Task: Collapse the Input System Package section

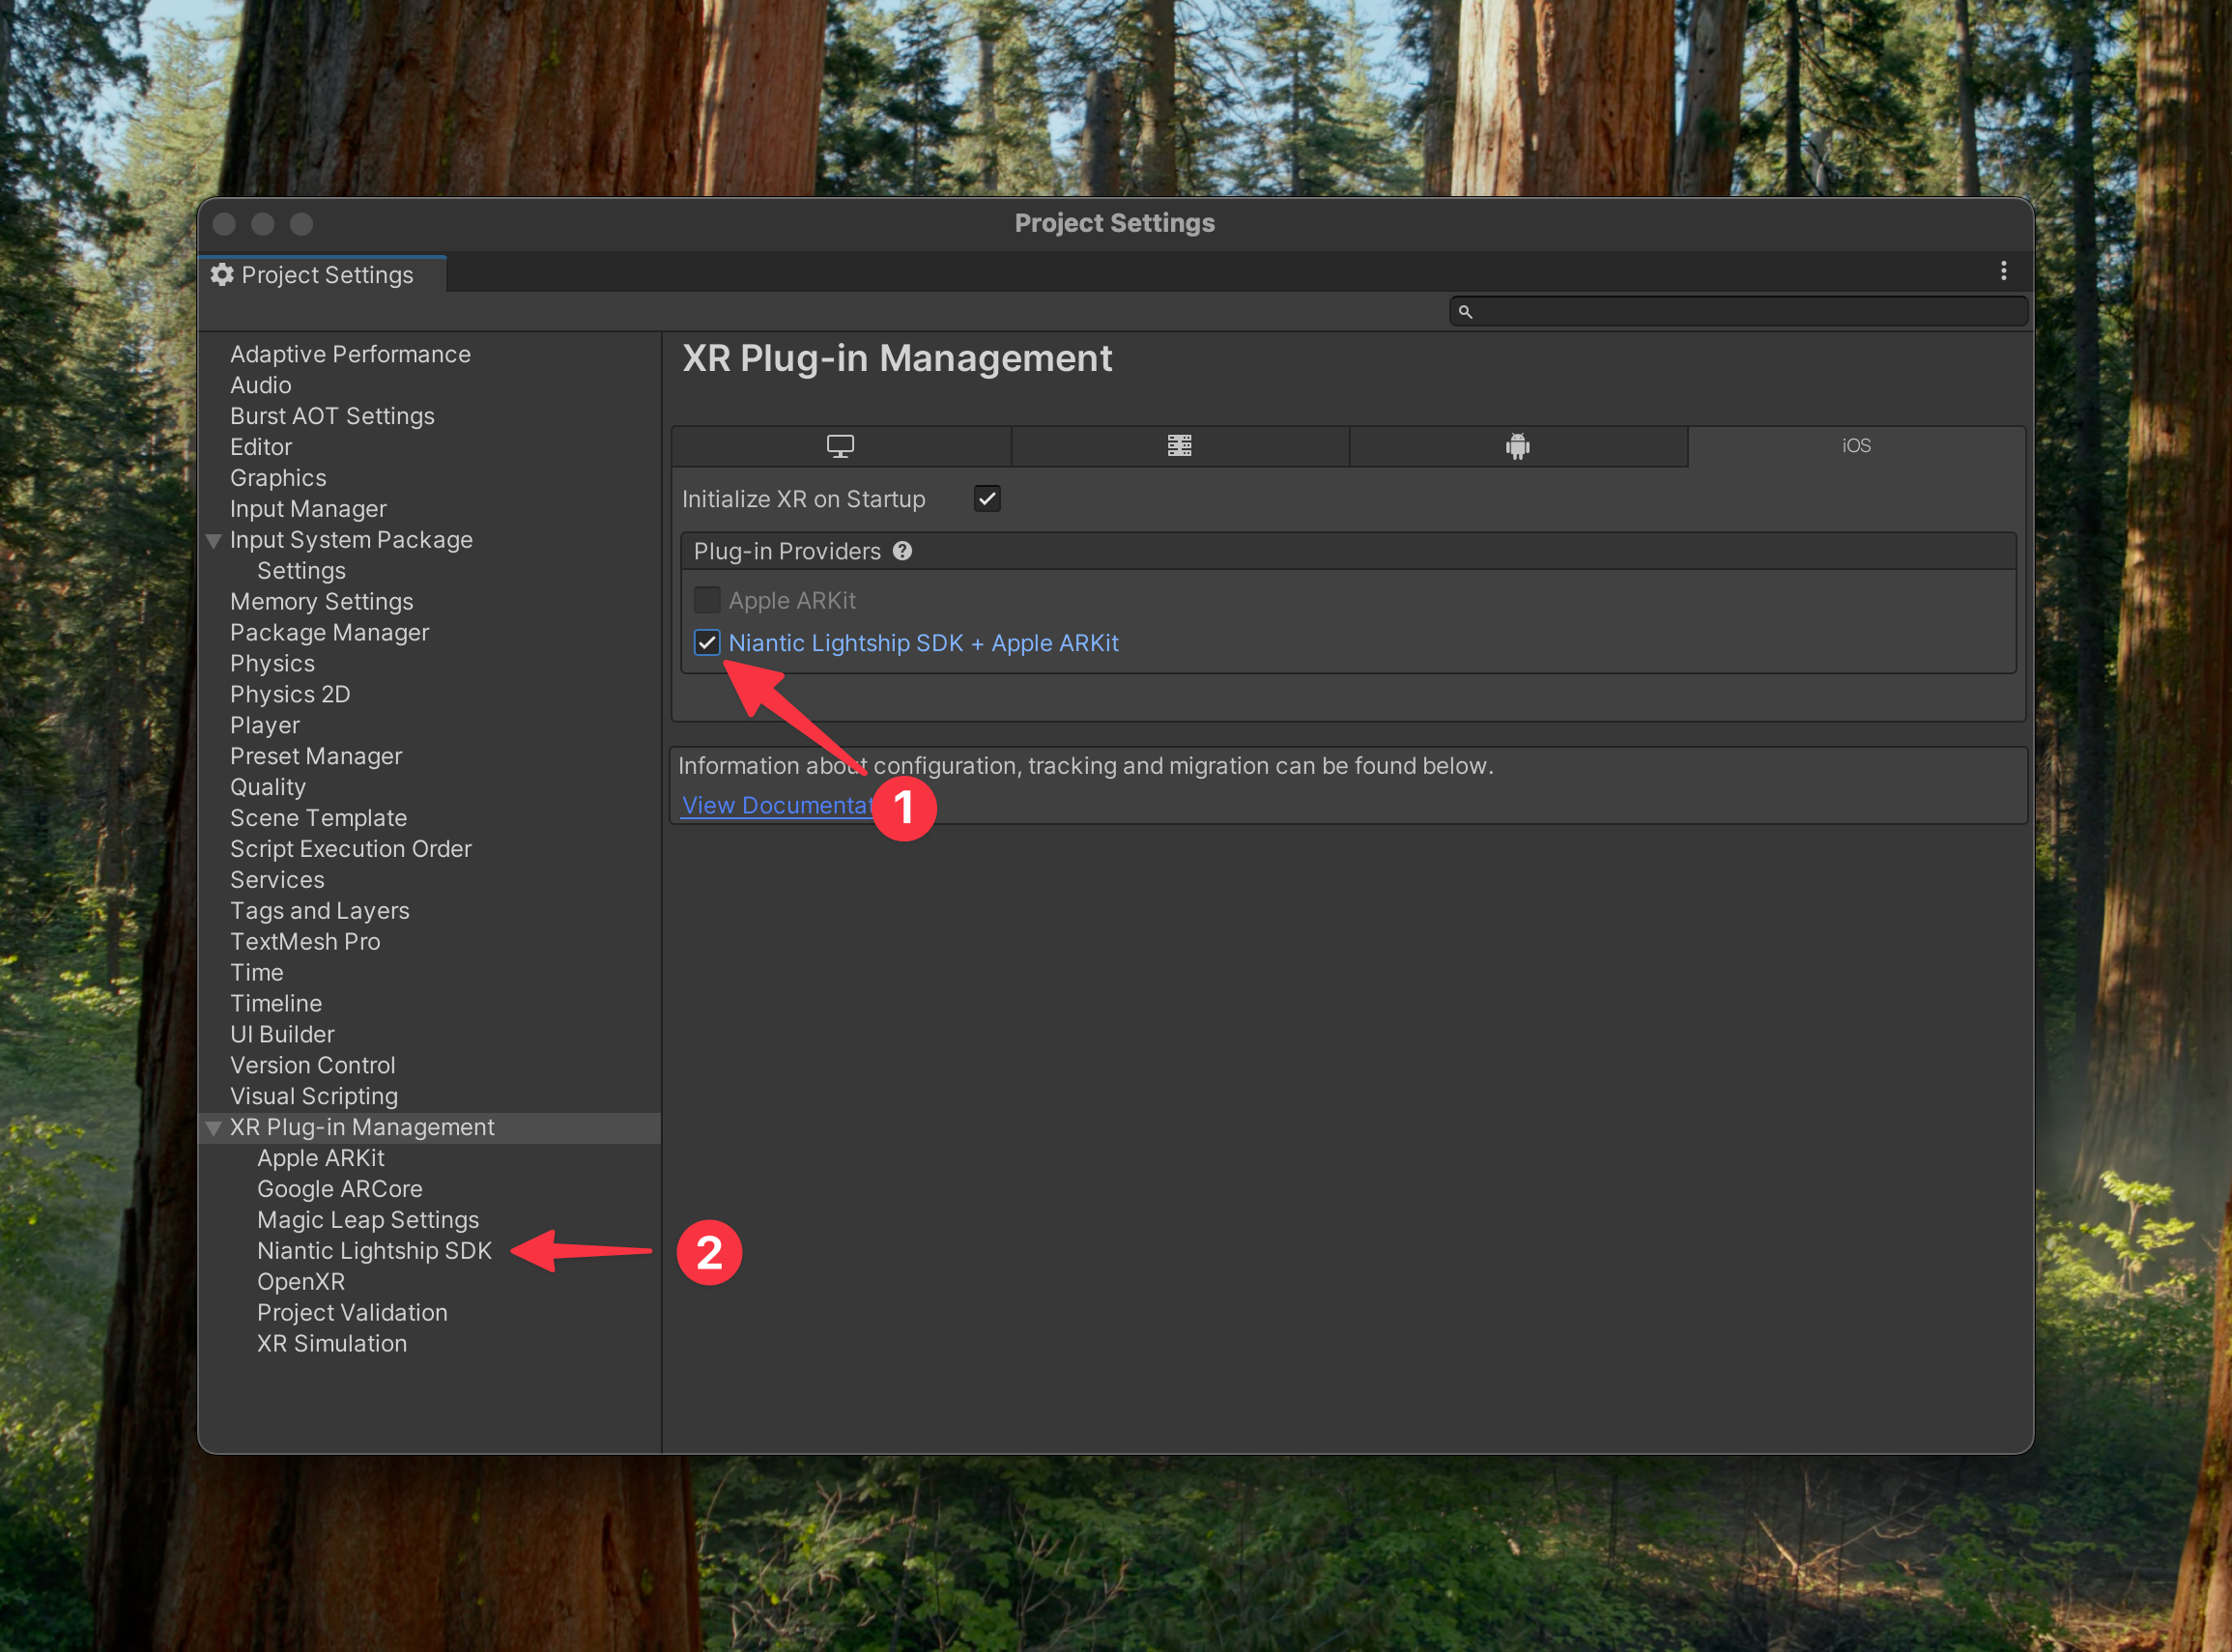Action: (x=214, y=541)
